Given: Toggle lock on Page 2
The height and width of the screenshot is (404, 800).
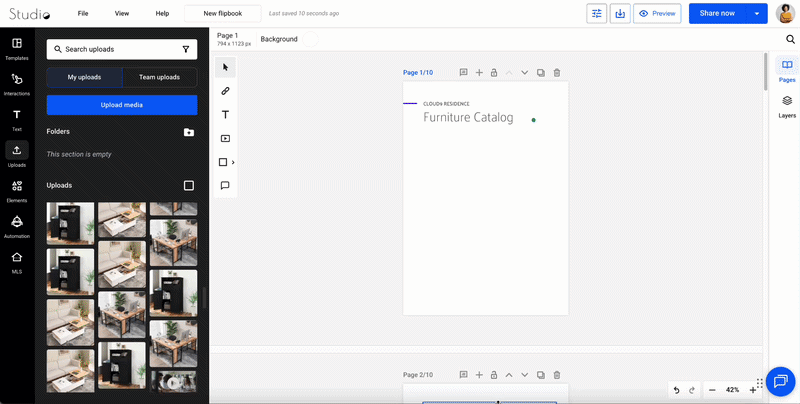Looking at the screenshot, I should [x=494, y=375].
